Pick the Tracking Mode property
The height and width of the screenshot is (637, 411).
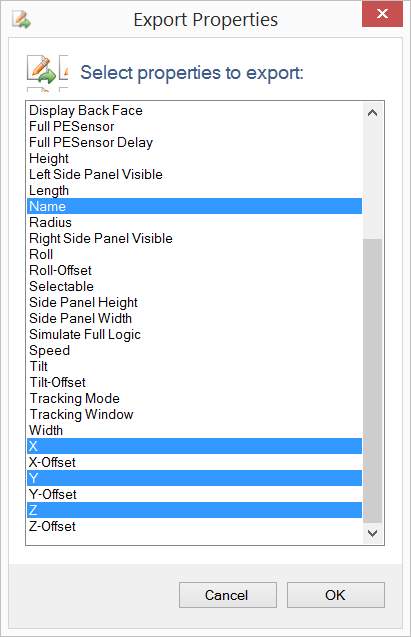pyautogui.click(x=195, y=399)
